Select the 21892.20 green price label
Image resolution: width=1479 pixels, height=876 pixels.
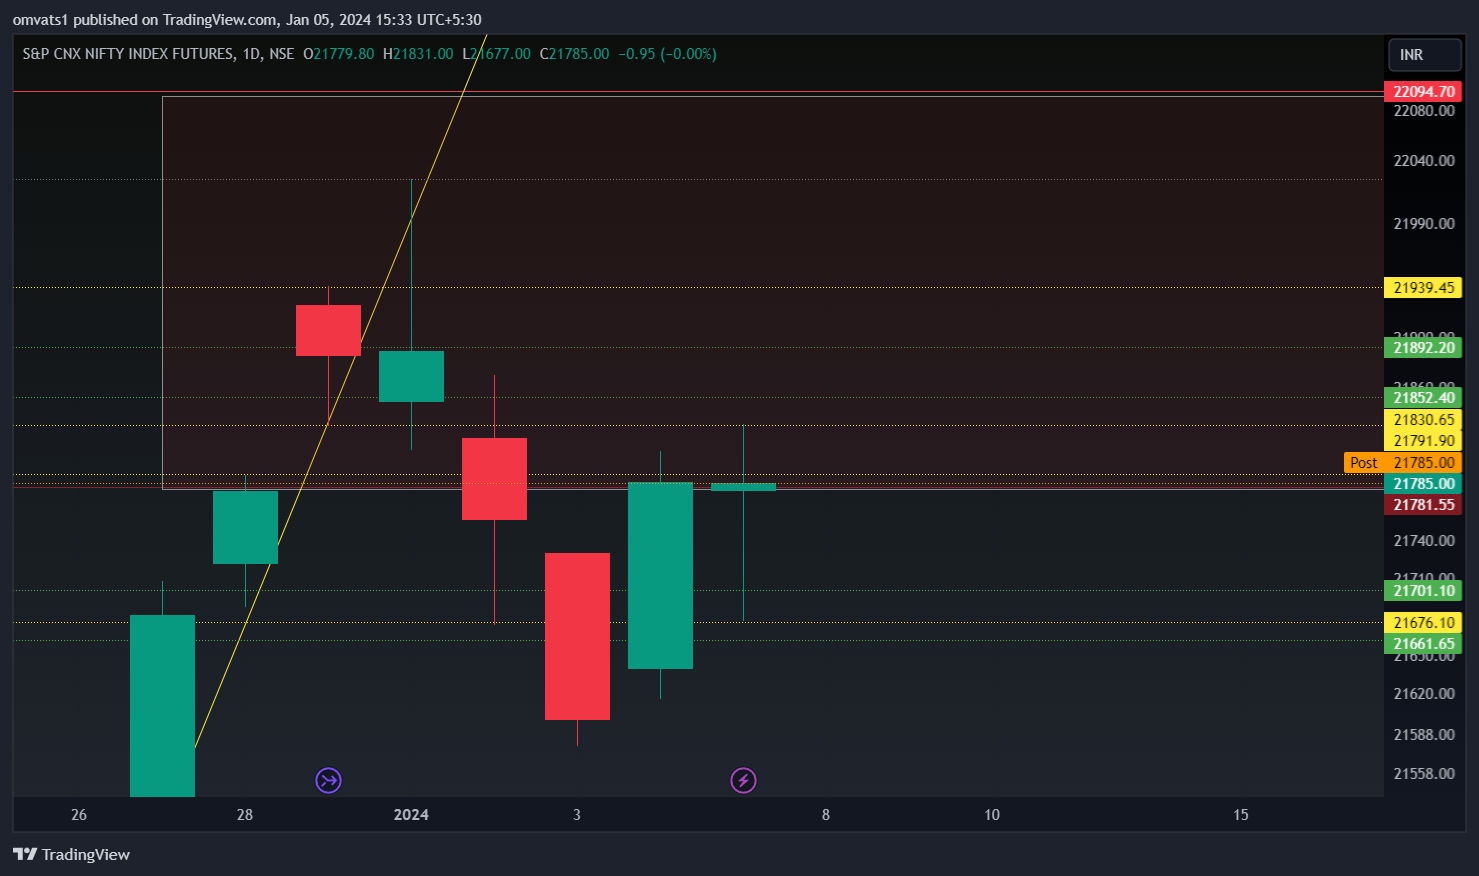pos(1423,348)
